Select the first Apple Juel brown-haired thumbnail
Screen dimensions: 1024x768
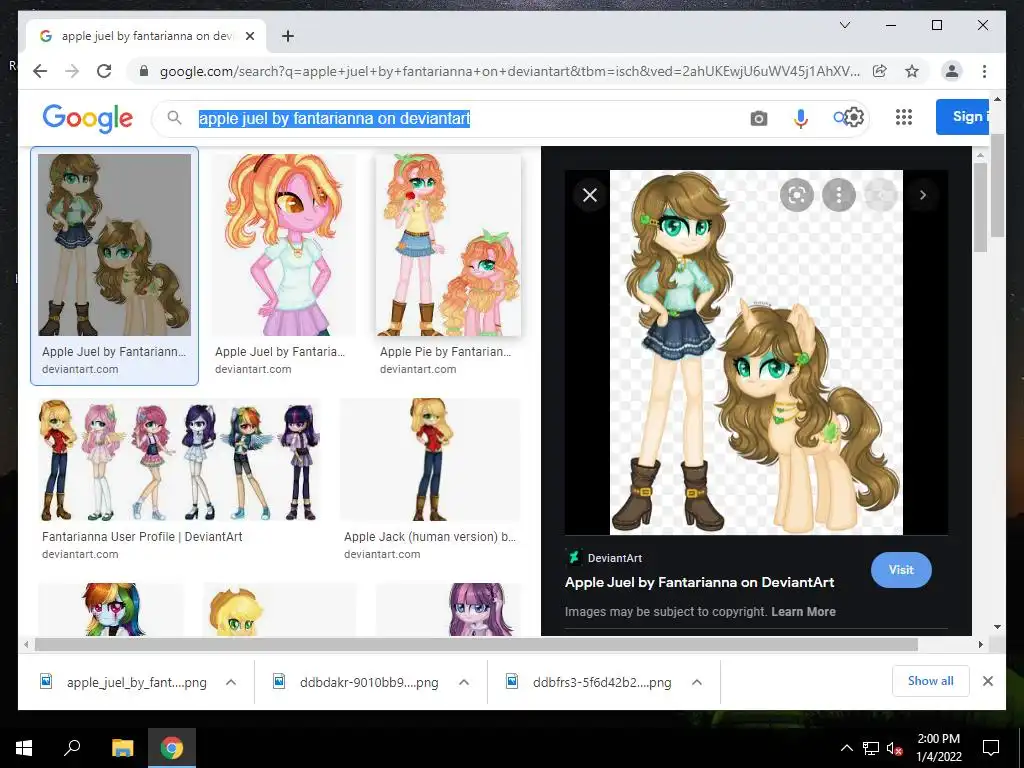[114, 245]
